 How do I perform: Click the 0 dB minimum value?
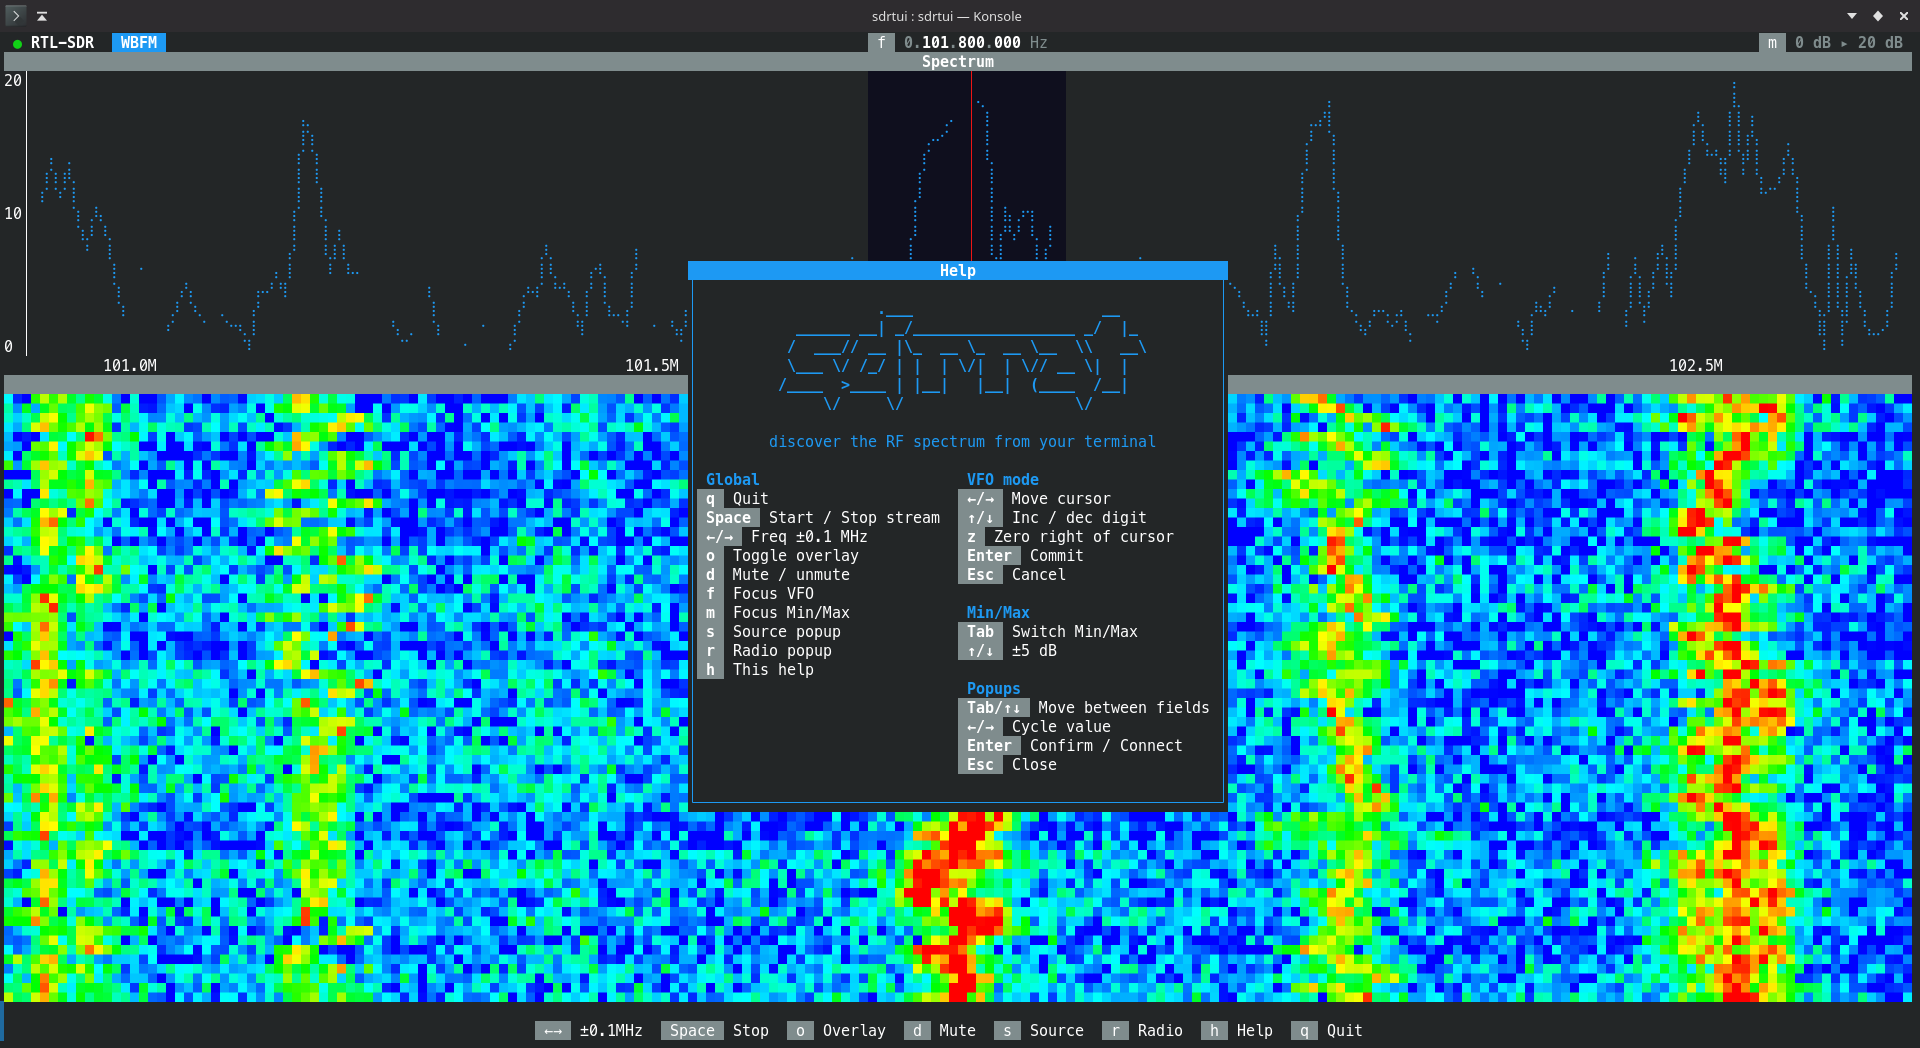(x=1812, y=42)
